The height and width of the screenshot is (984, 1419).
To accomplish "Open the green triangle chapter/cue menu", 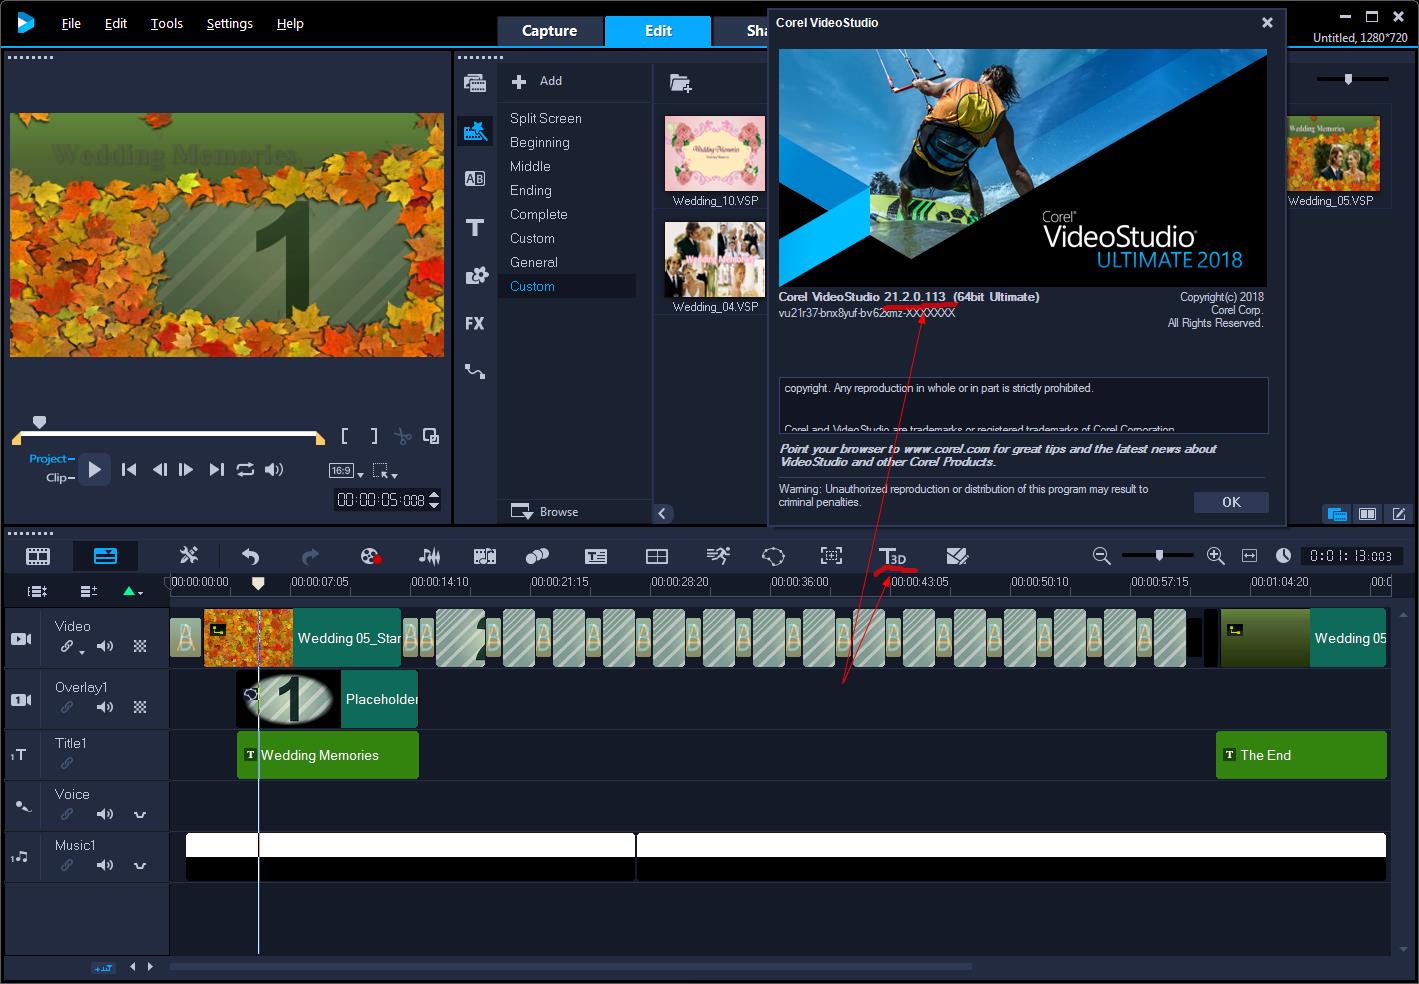I will (132, 591).
